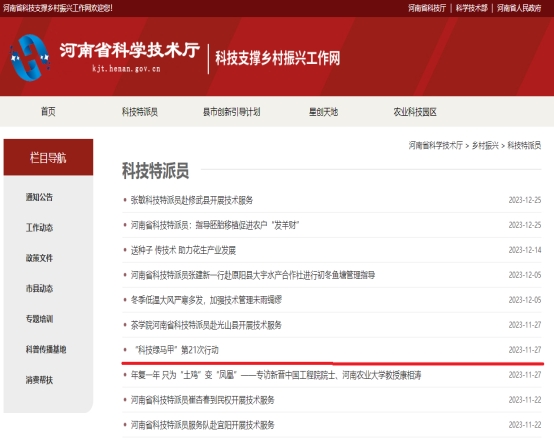Open the 科技特派员 navigation tab
This screenshot has width=554, height=441.
tap(140, 112)
